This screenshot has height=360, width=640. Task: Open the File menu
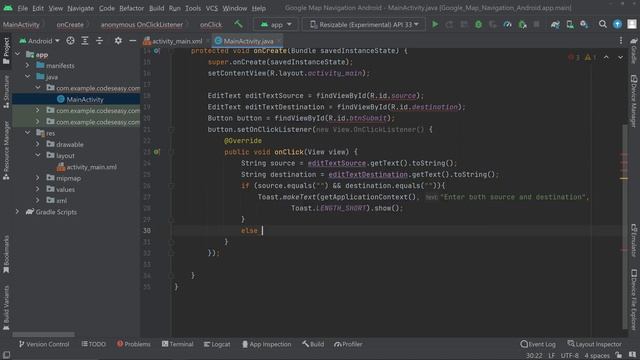[22, 8]
